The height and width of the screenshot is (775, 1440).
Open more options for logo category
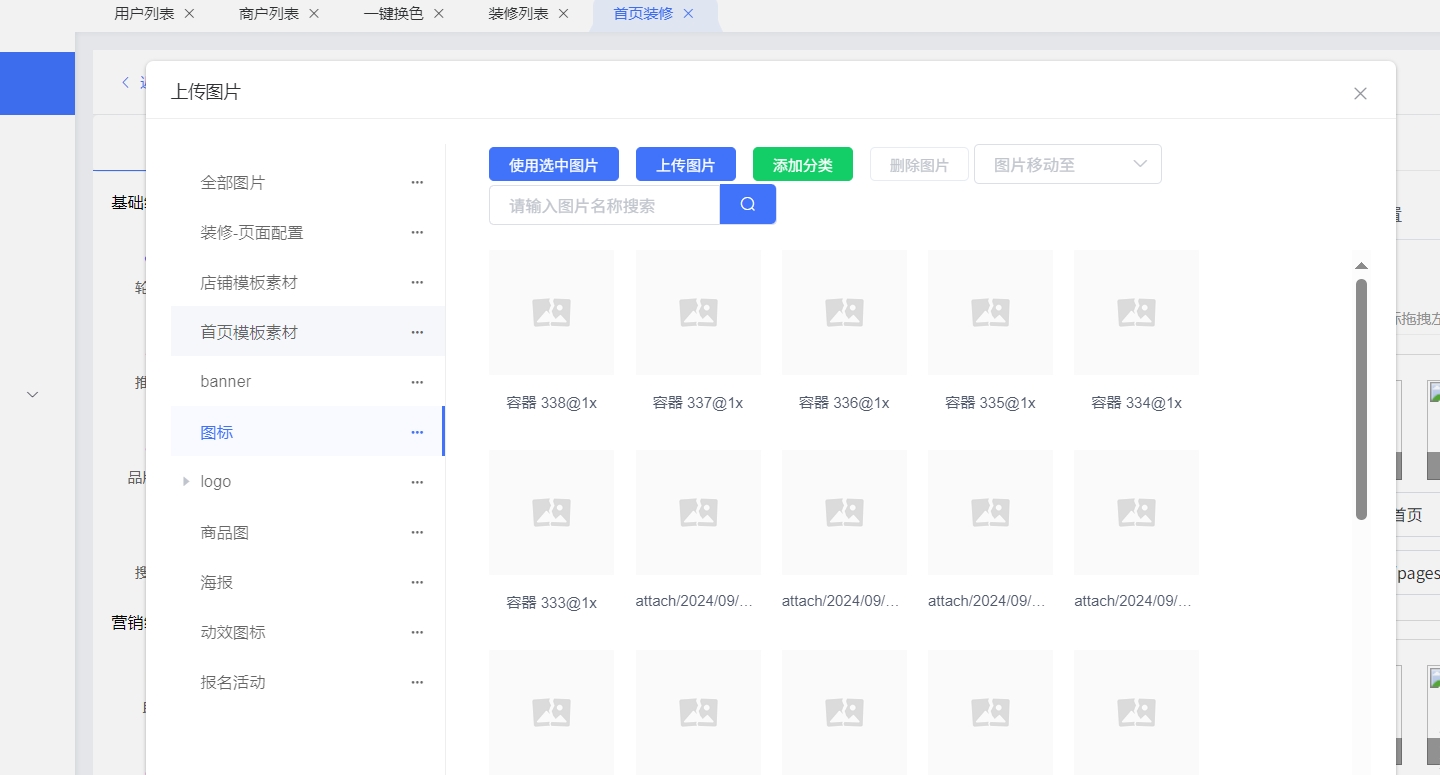coord(417,482)
